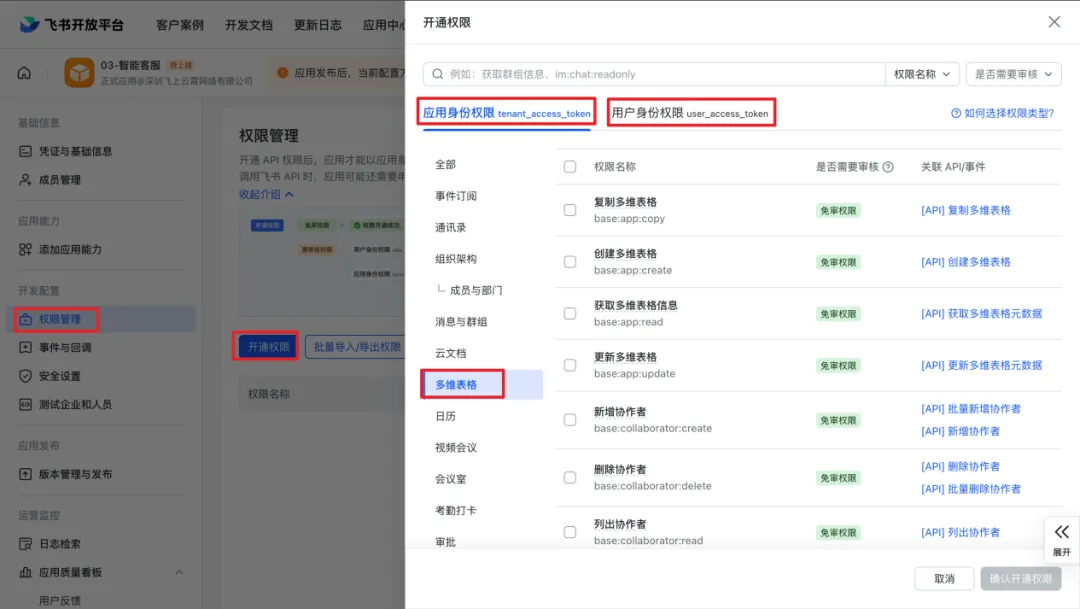The width and height of the screenshot is (1080, 609).
Task: Switch to 应用身份权限 tenant_access_token tab
Action: (x=506, y=113)
